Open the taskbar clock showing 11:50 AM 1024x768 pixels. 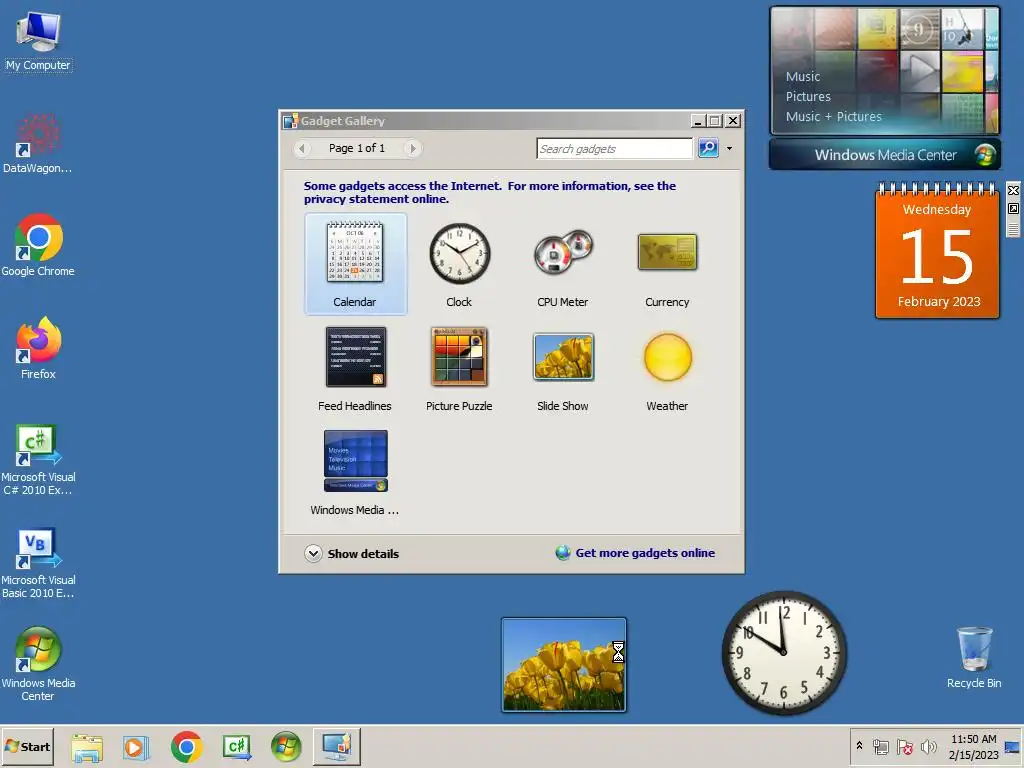(x=973, y=746)
